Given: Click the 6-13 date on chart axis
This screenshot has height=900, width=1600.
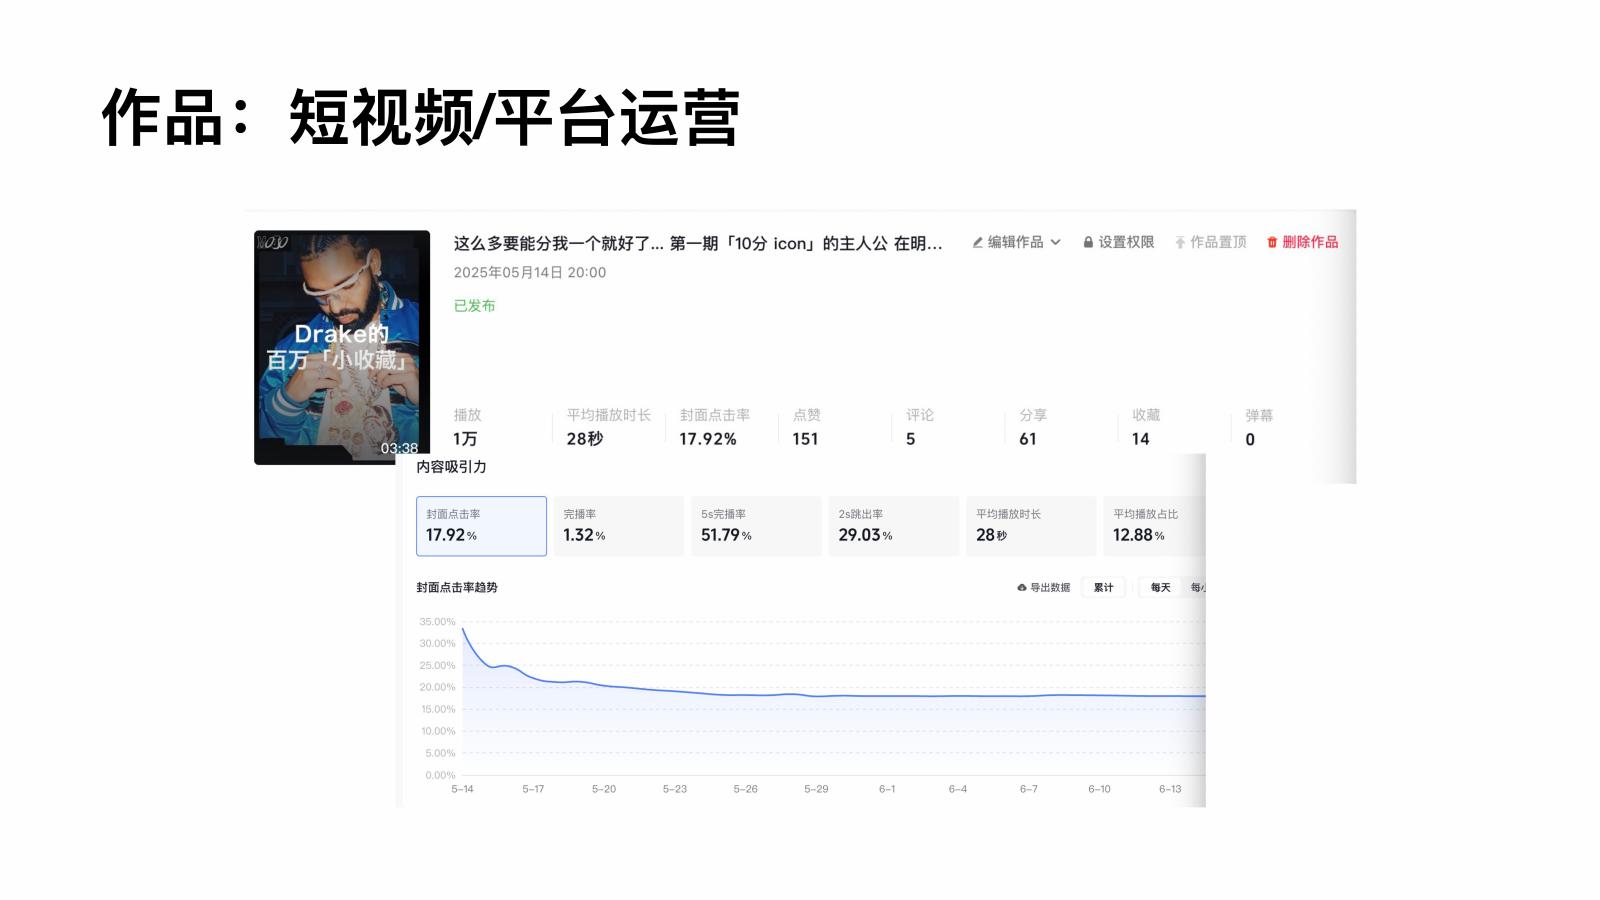Looking at the screenshot, I should coord(1170,789).
